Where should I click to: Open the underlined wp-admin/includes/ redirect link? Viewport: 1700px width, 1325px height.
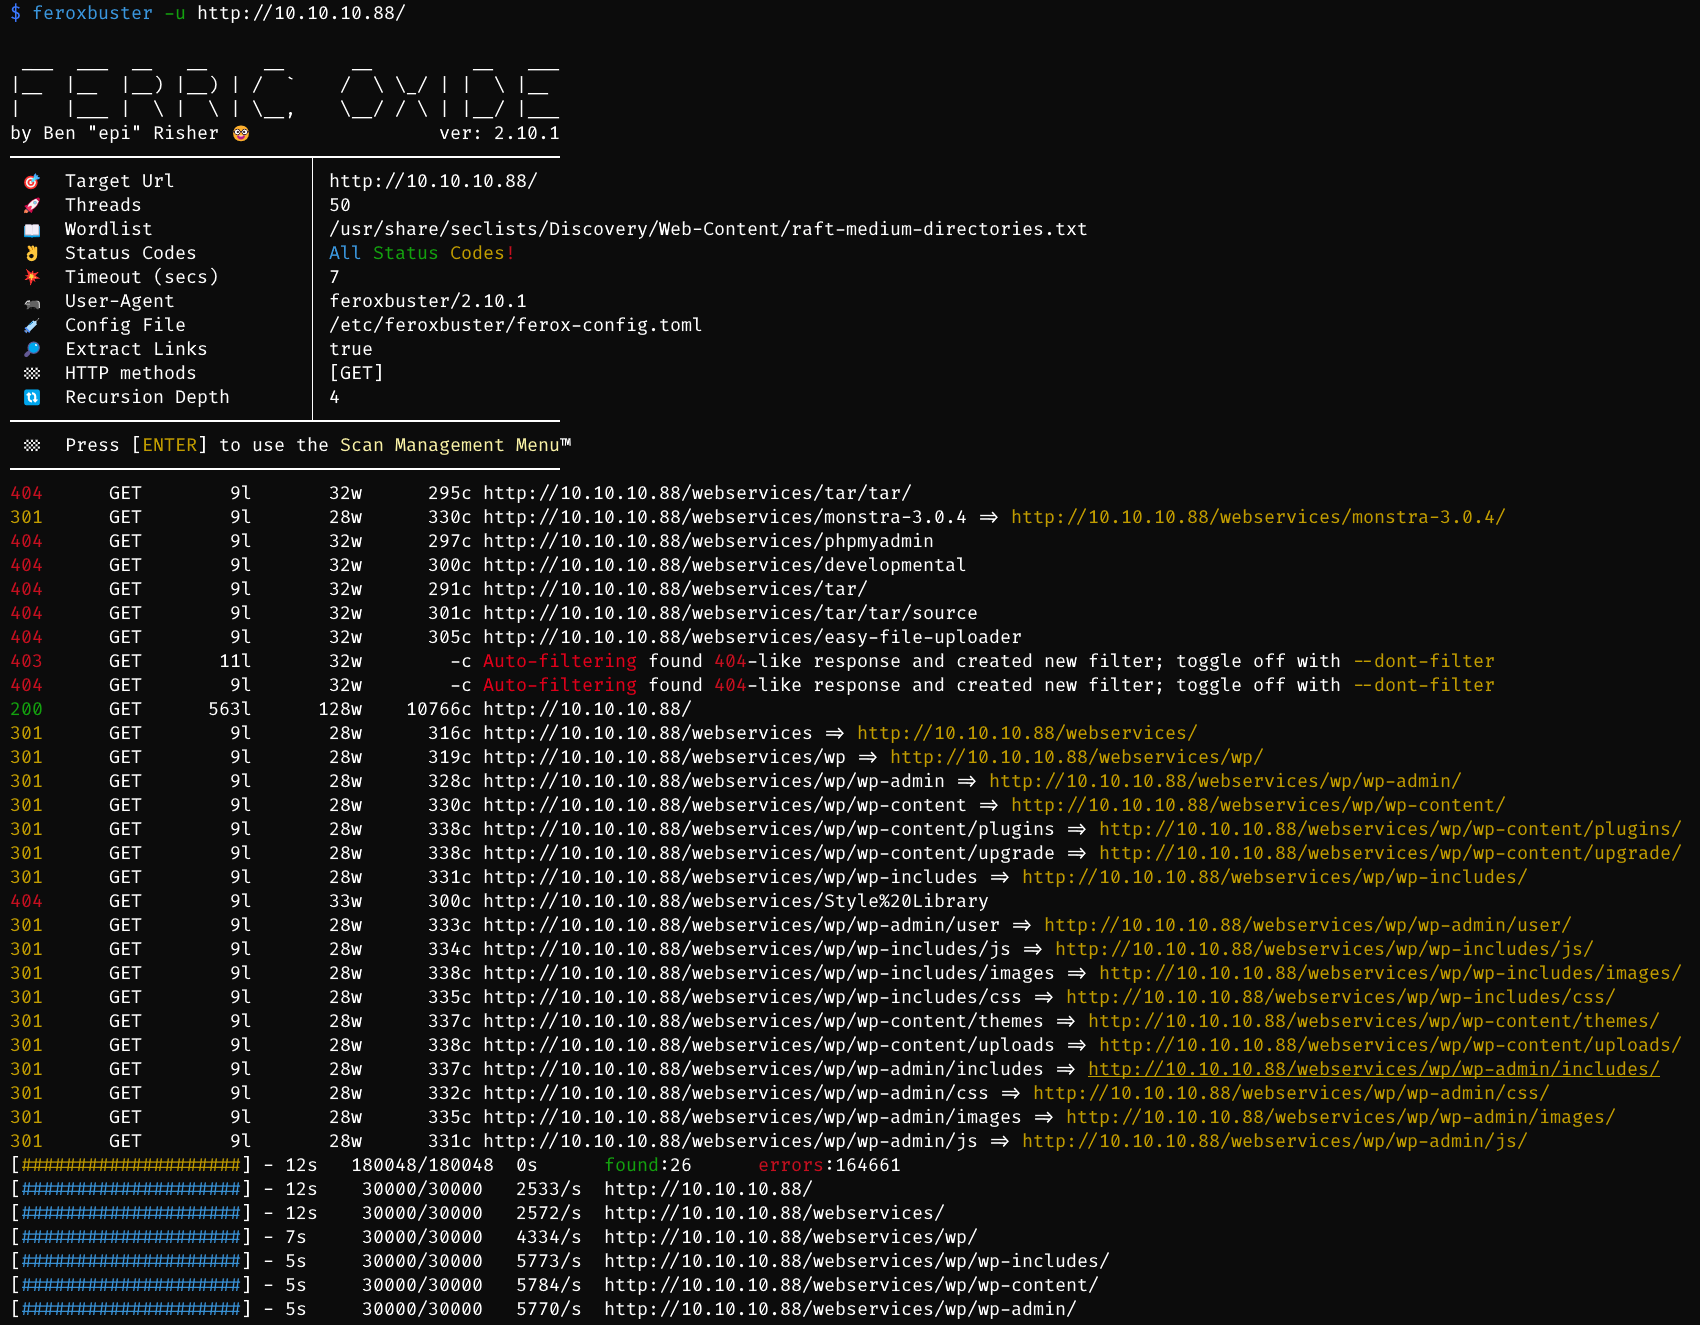coord(1374,1069)
